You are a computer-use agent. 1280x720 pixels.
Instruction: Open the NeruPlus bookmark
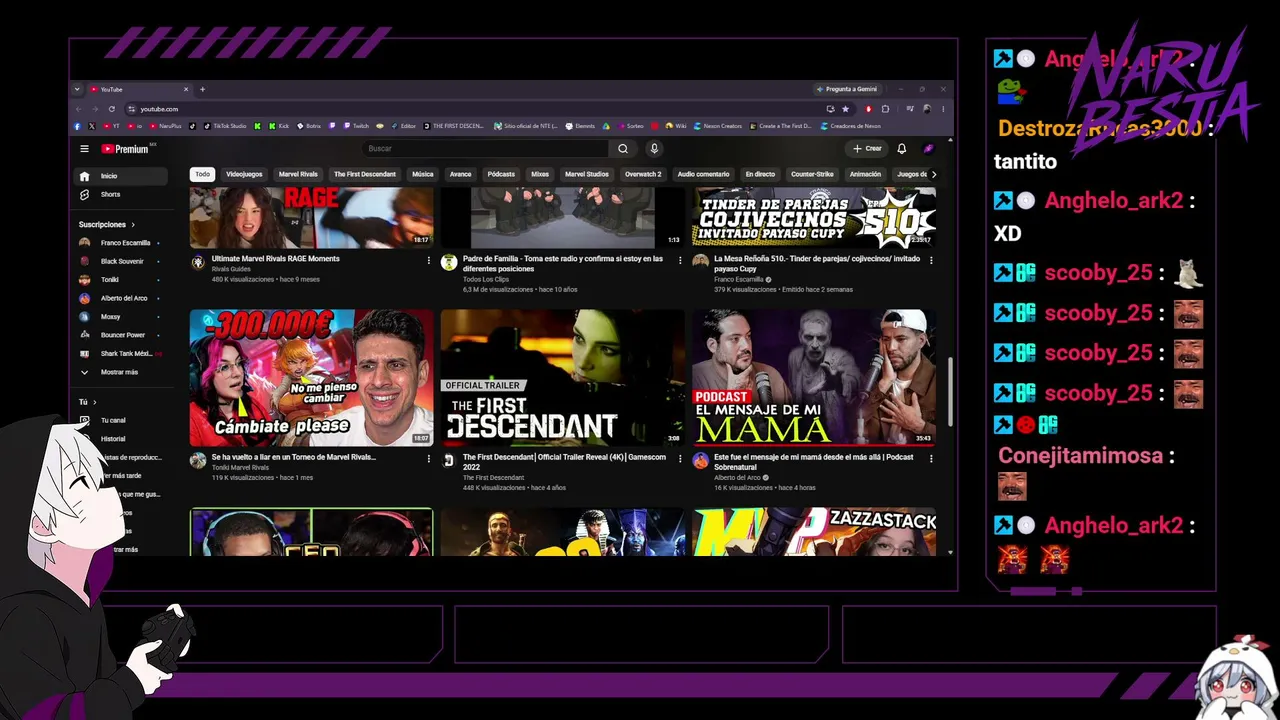(165, 126)
